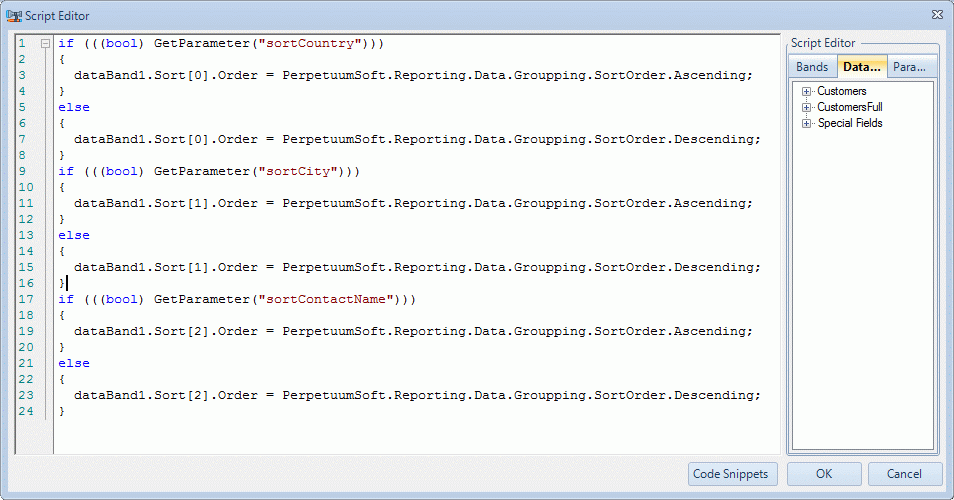Confirm the script with OK
Image resolution: width=954 pixels, height=500 pixels.
[824, 474]
